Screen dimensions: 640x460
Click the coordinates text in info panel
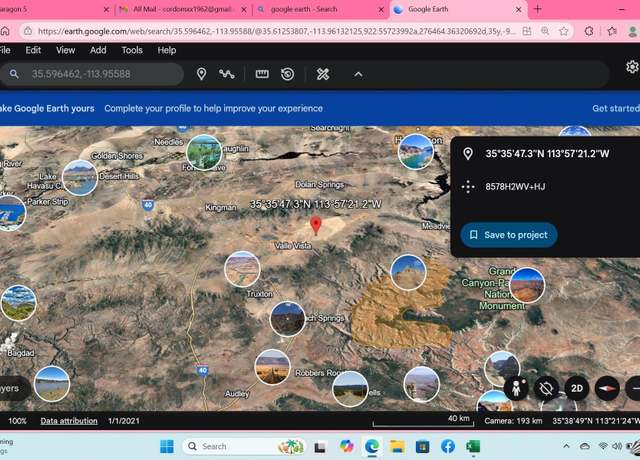(x=547, y=153)
